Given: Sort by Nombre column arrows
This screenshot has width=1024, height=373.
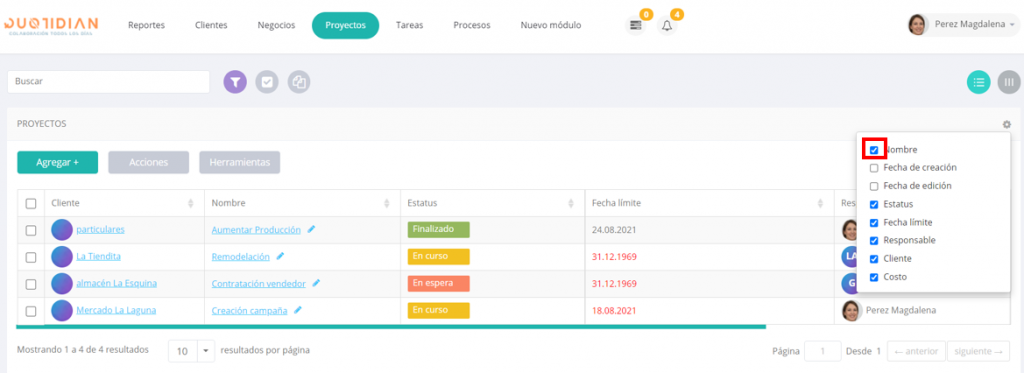Looking at the screenshot, I should click(x=387, y=203).
